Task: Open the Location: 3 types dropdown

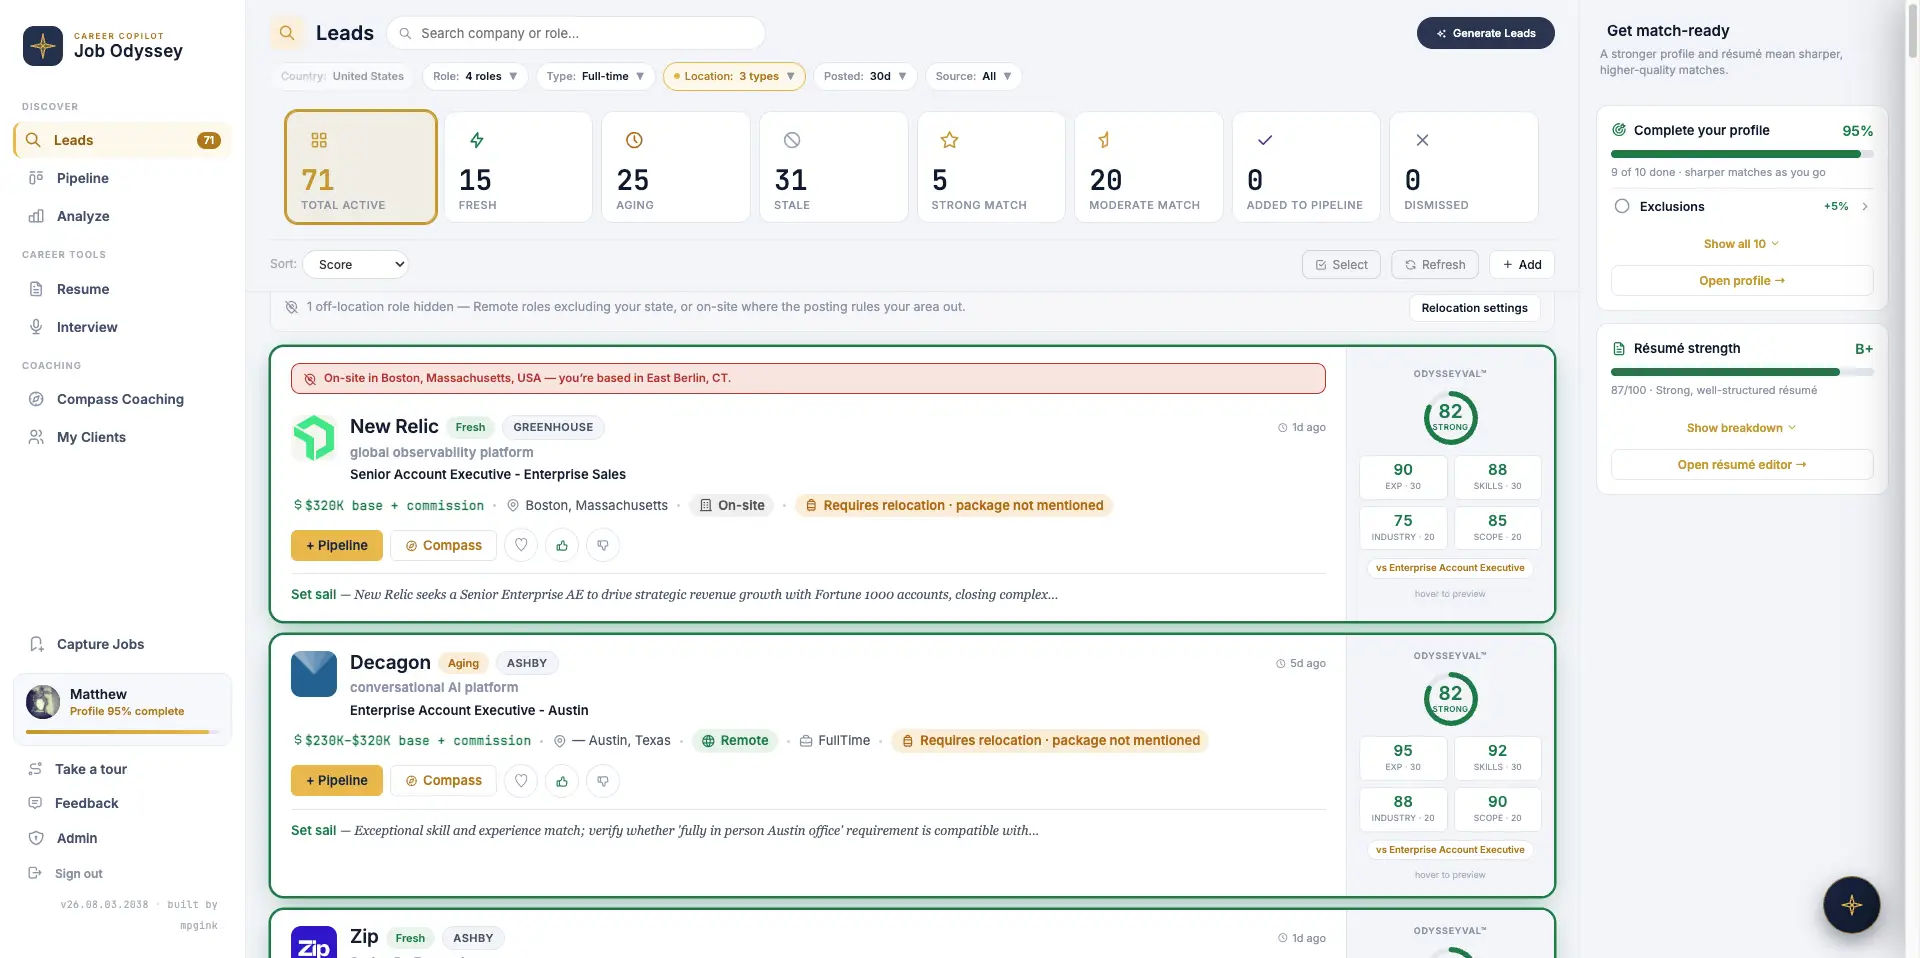Action: click(x=734, y=76)
